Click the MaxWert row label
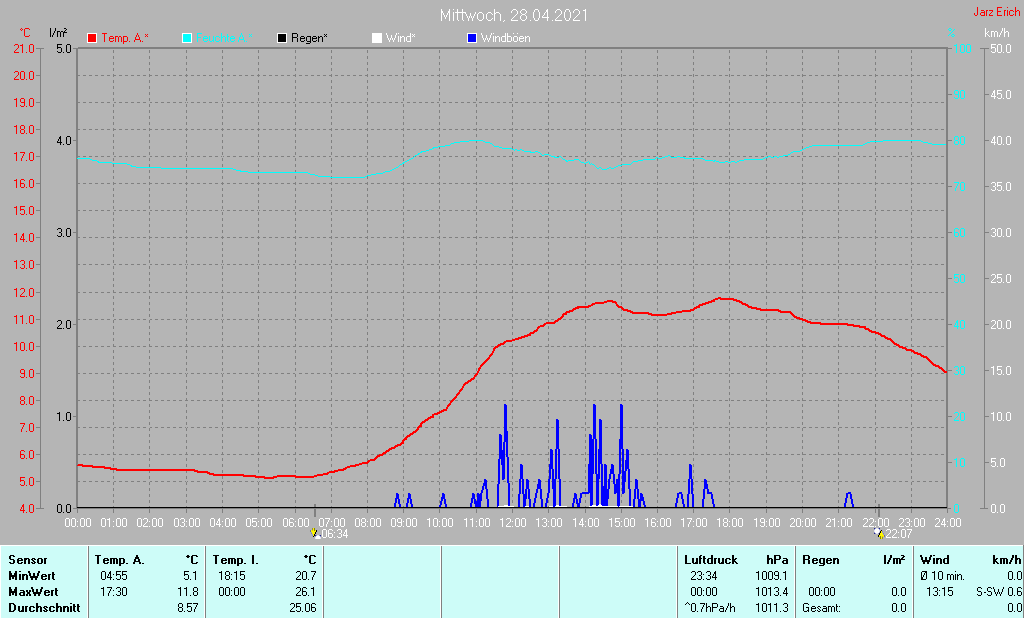 (x=33, y=592)
